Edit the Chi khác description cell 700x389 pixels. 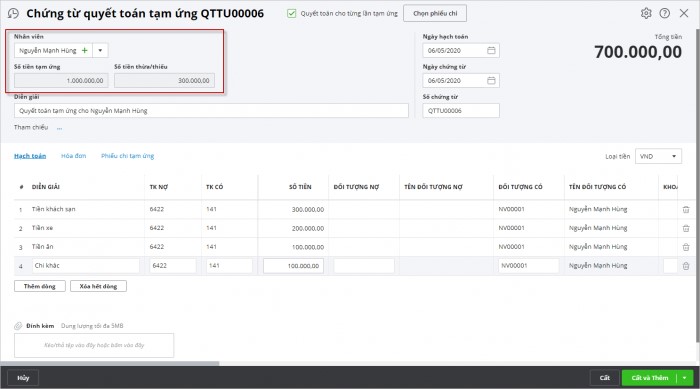tap(85, 266)
